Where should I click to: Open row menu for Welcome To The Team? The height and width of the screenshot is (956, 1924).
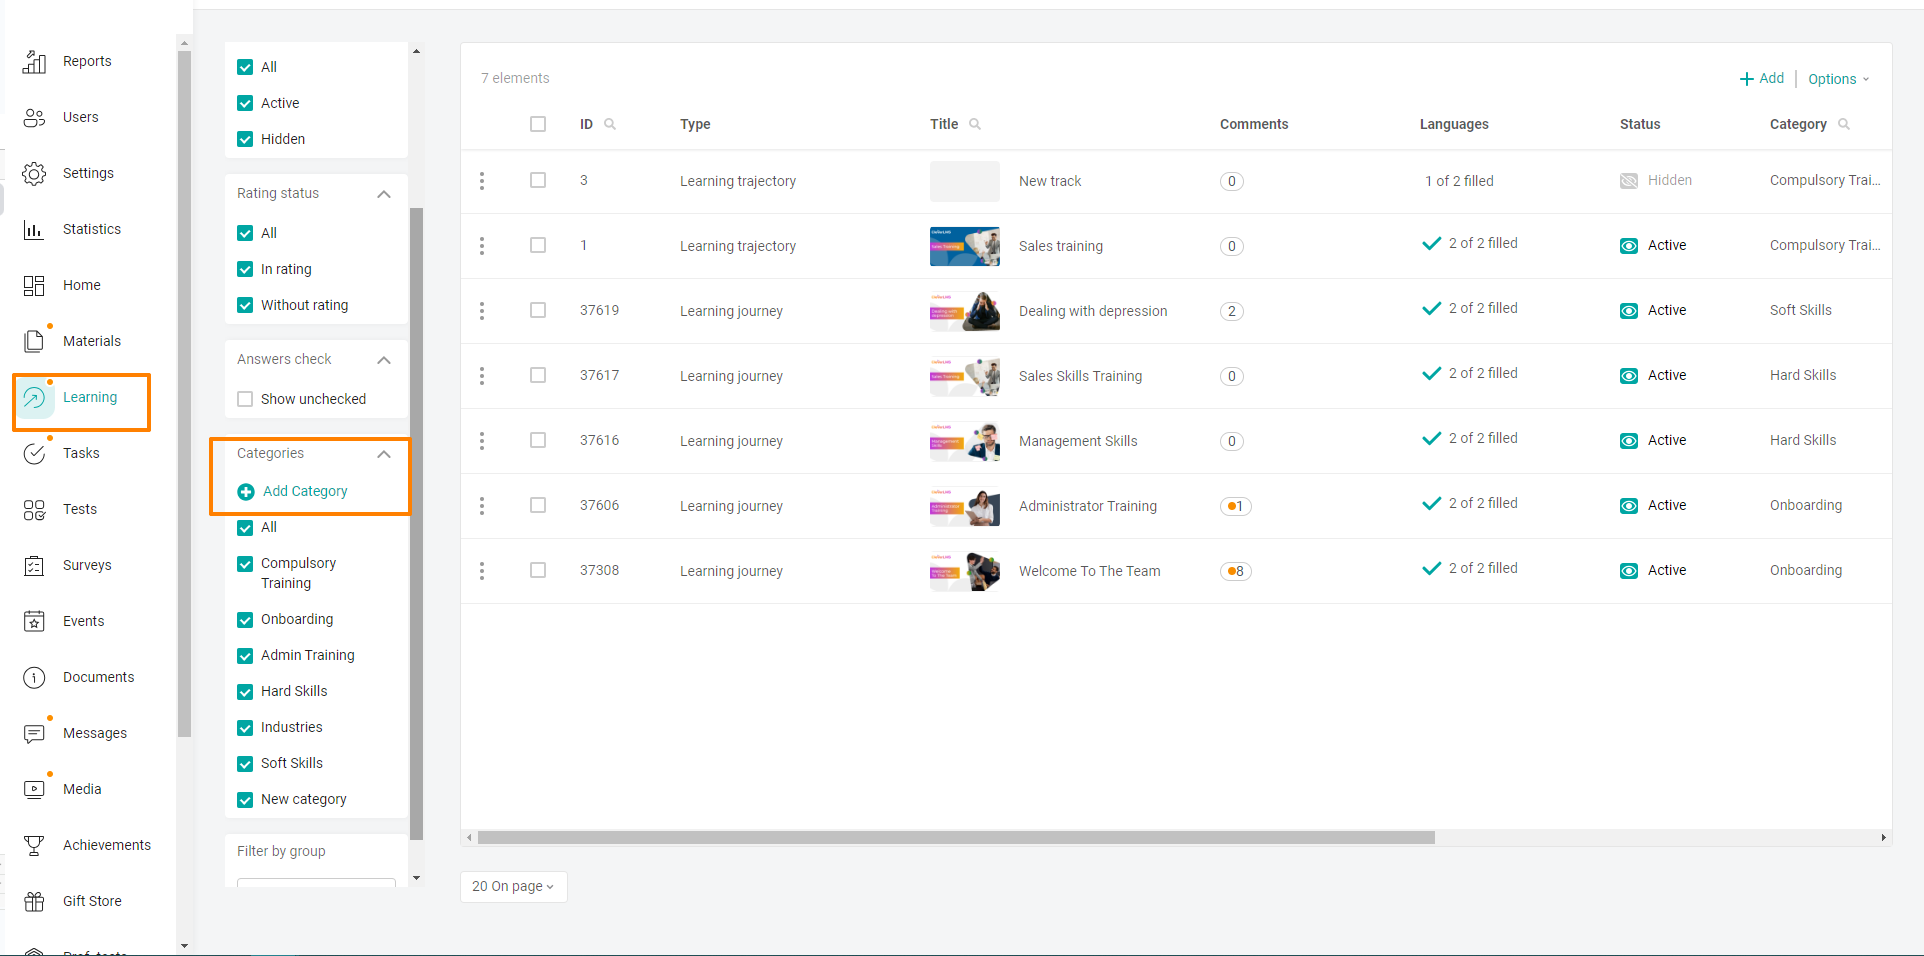482,571
